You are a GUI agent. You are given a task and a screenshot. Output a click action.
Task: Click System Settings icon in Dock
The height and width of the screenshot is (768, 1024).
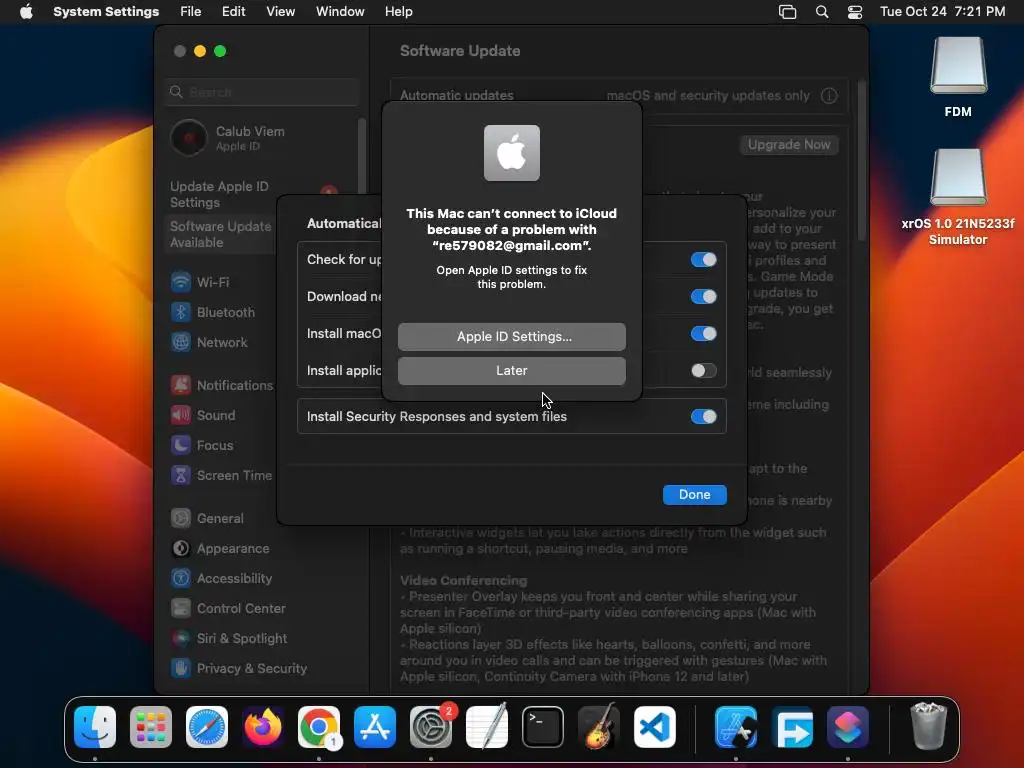(431, 727)
